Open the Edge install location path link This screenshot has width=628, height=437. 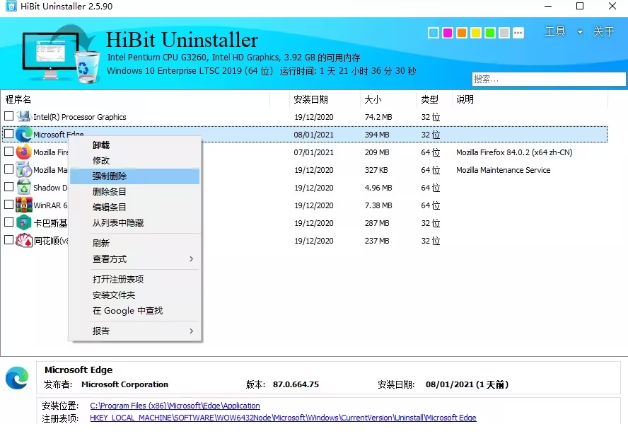pyautogui.click(x=175, y=406)
